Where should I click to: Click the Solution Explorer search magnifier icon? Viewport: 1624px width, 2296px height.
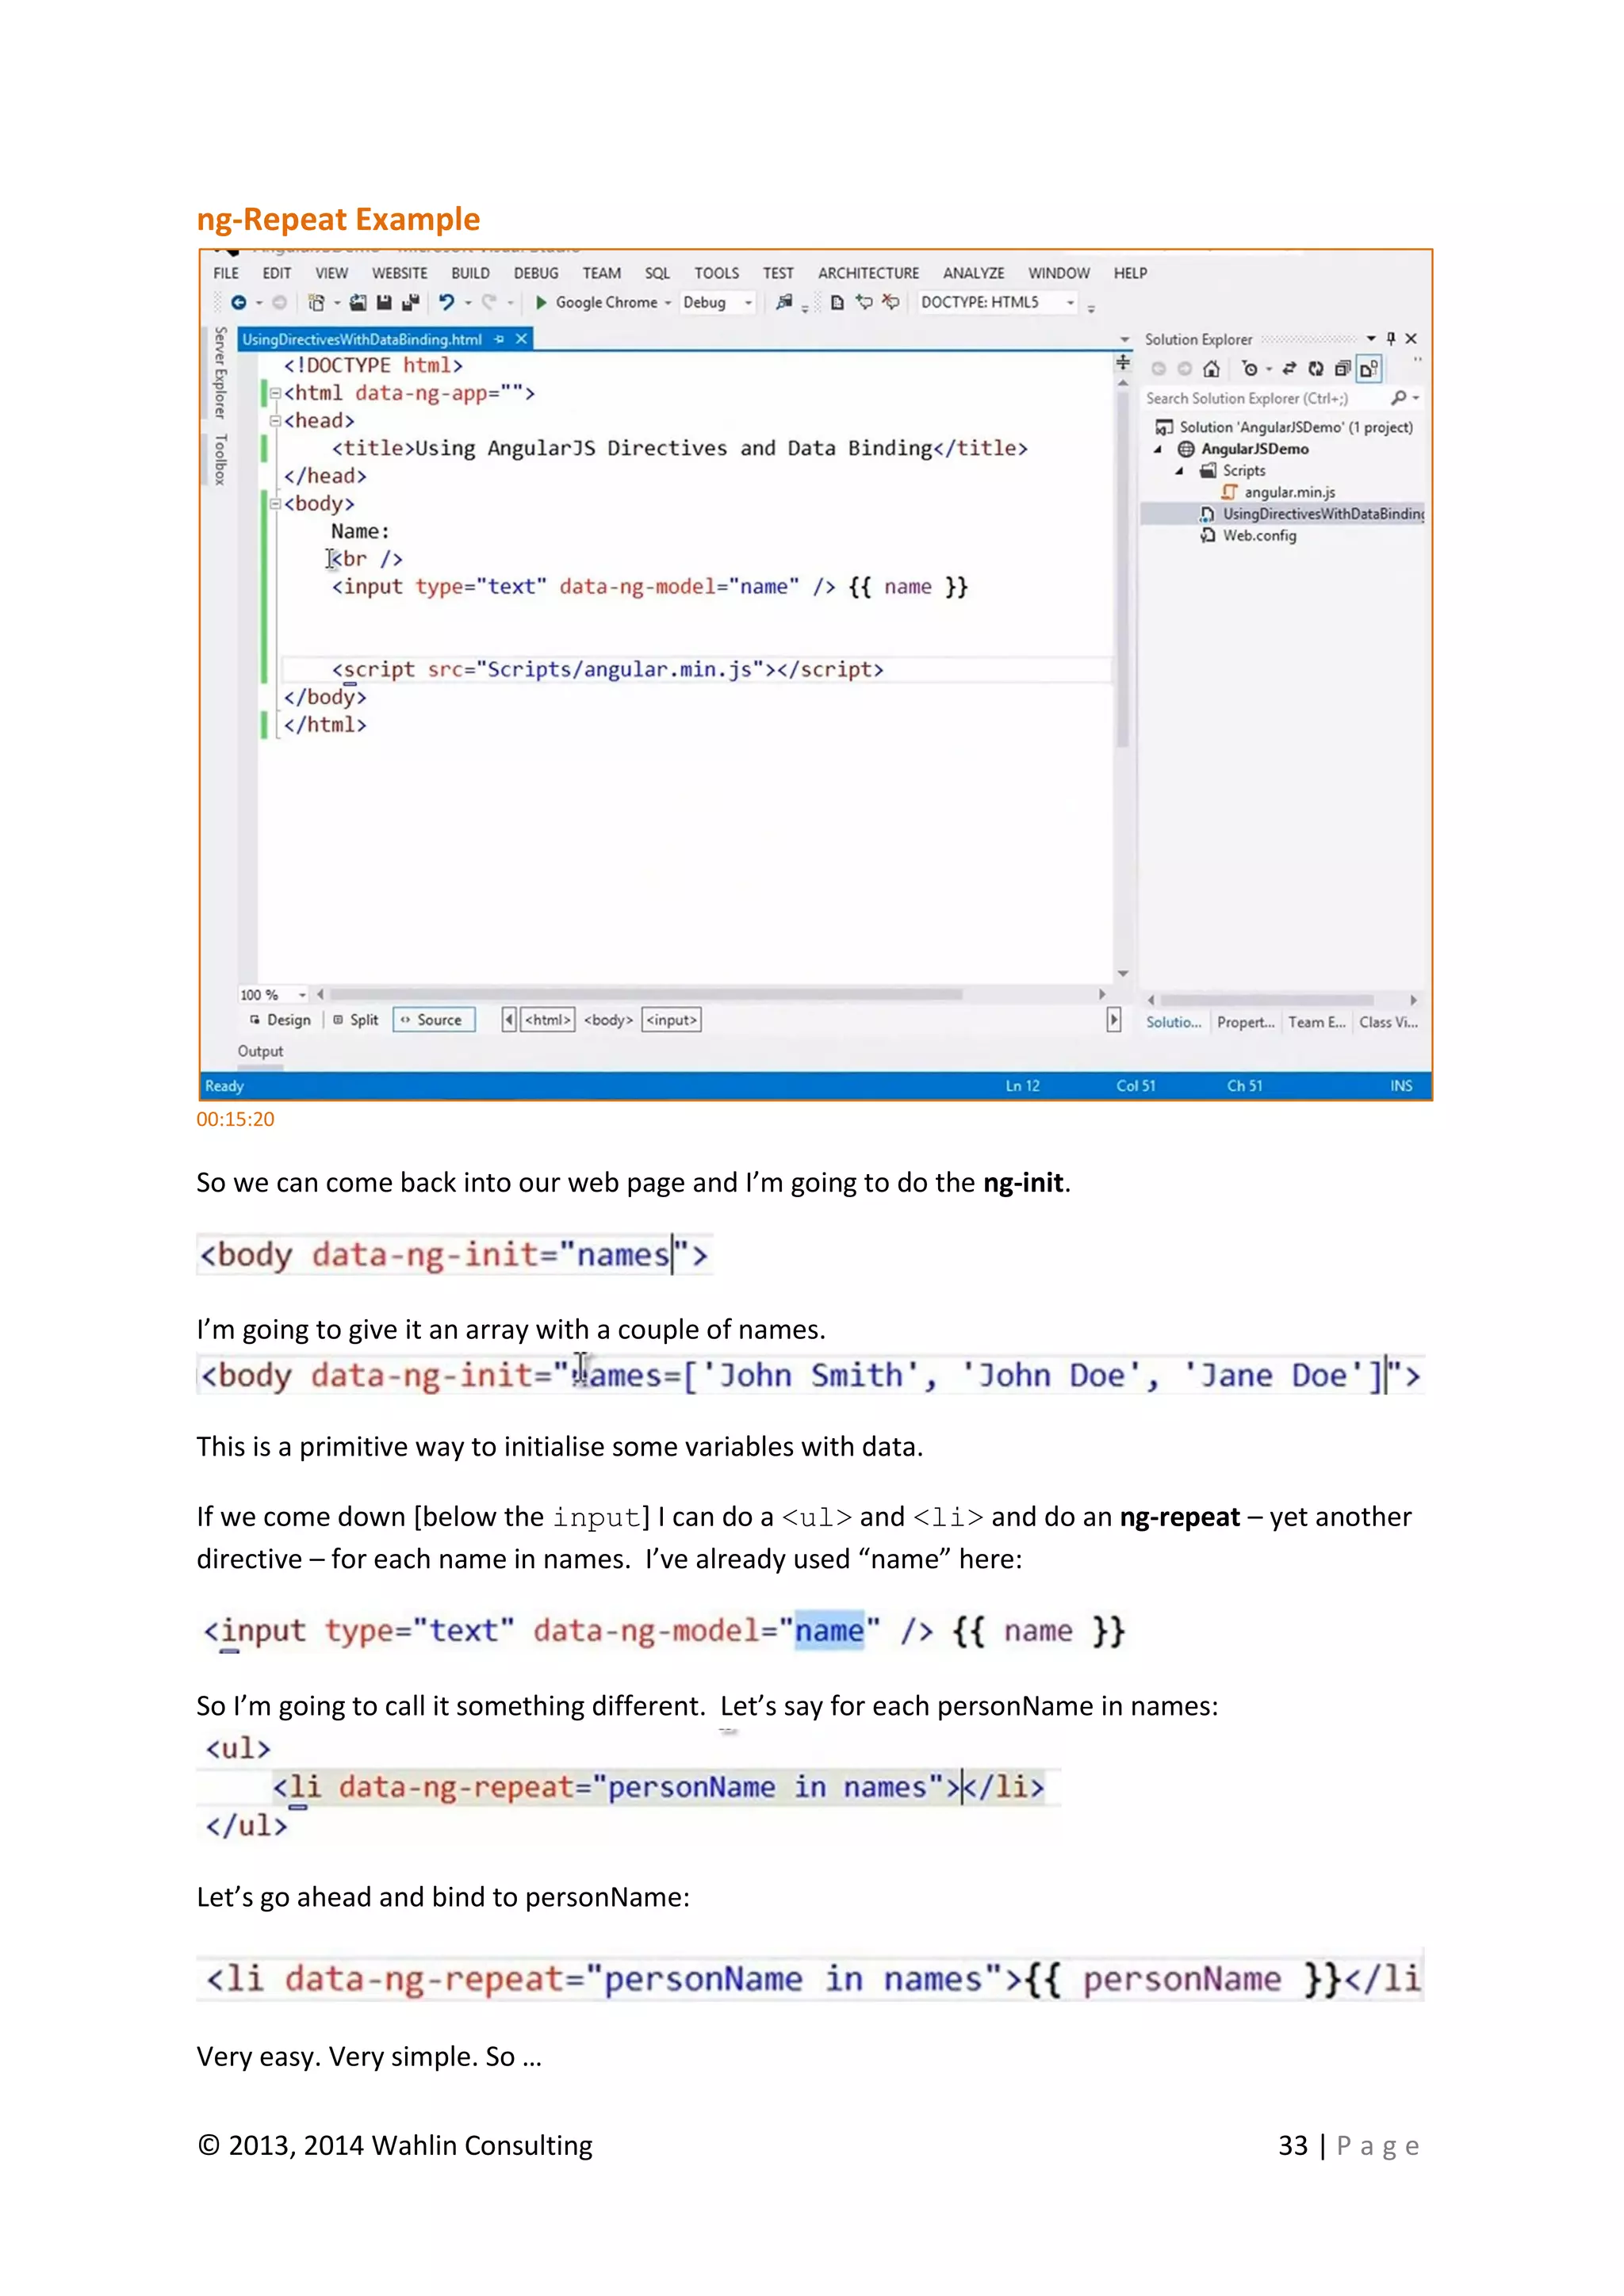pos(1398,398)
